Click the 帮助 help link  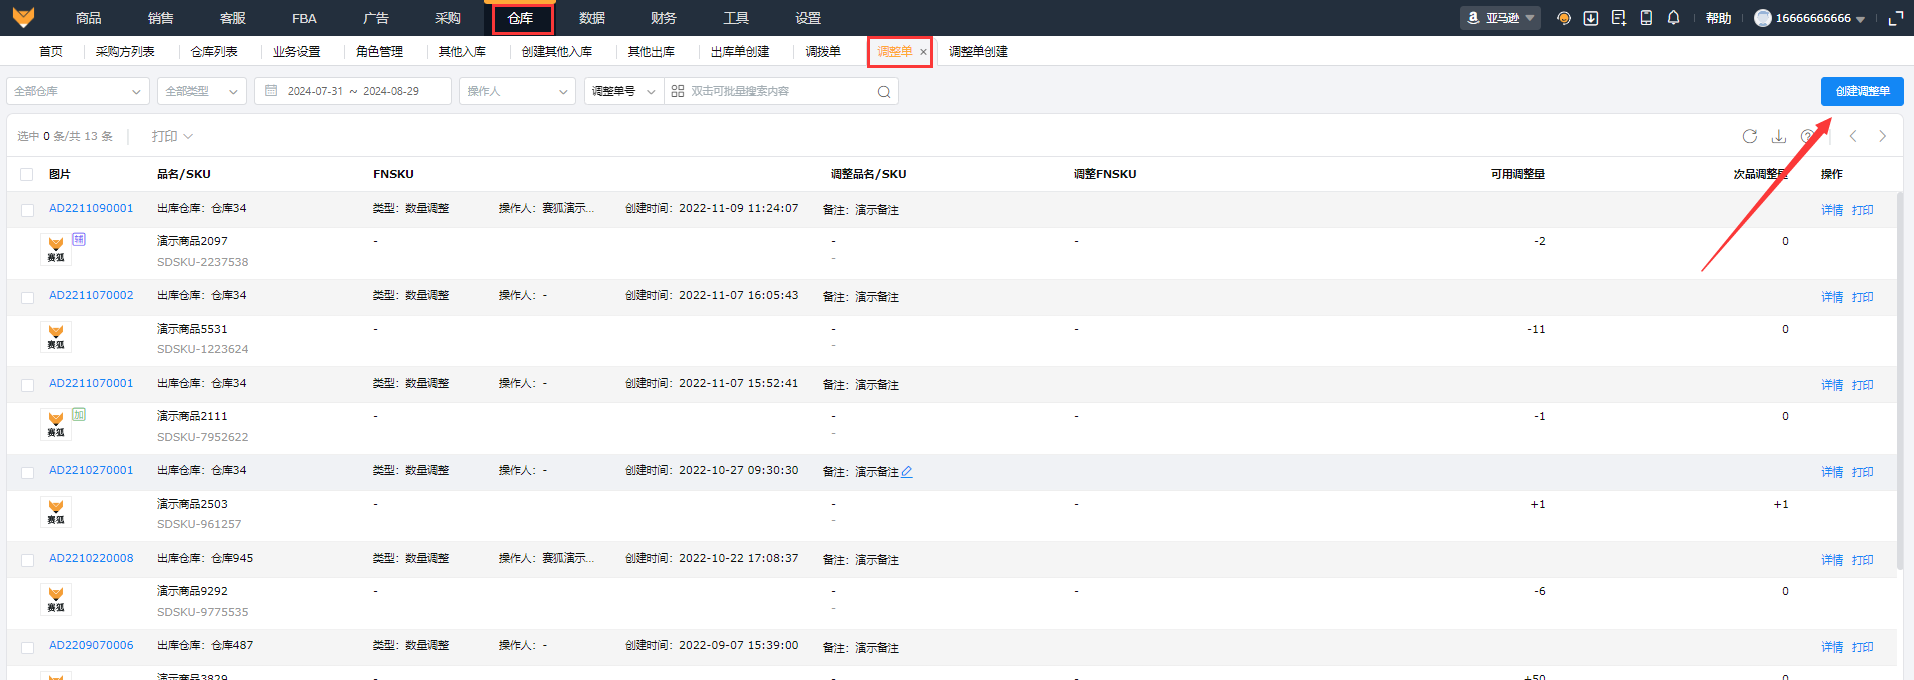tap(1718, 18)
